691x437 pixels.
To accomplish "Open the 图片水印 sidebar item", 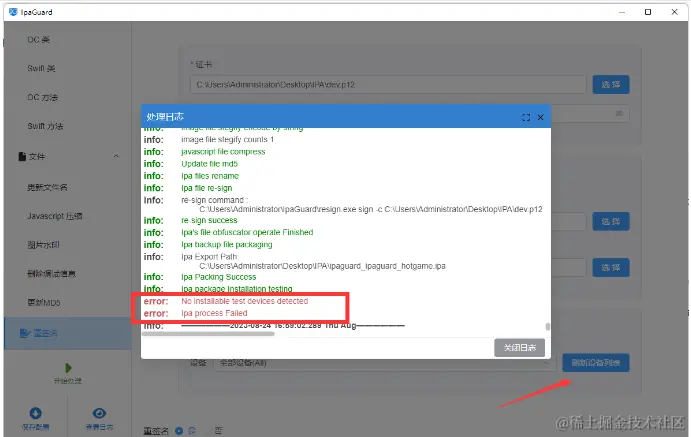I will [43, 245].
